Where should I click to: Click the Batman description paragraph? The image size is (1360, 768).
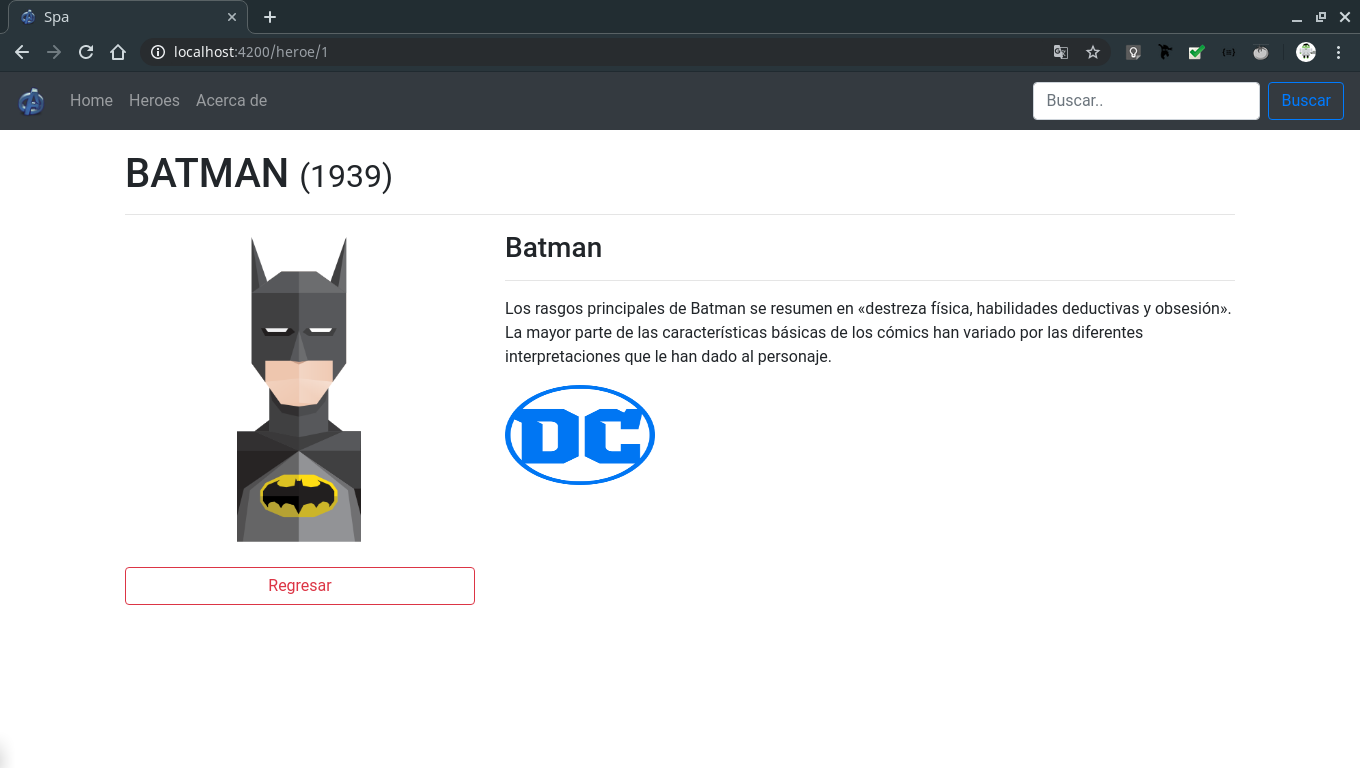click(869, 332)
